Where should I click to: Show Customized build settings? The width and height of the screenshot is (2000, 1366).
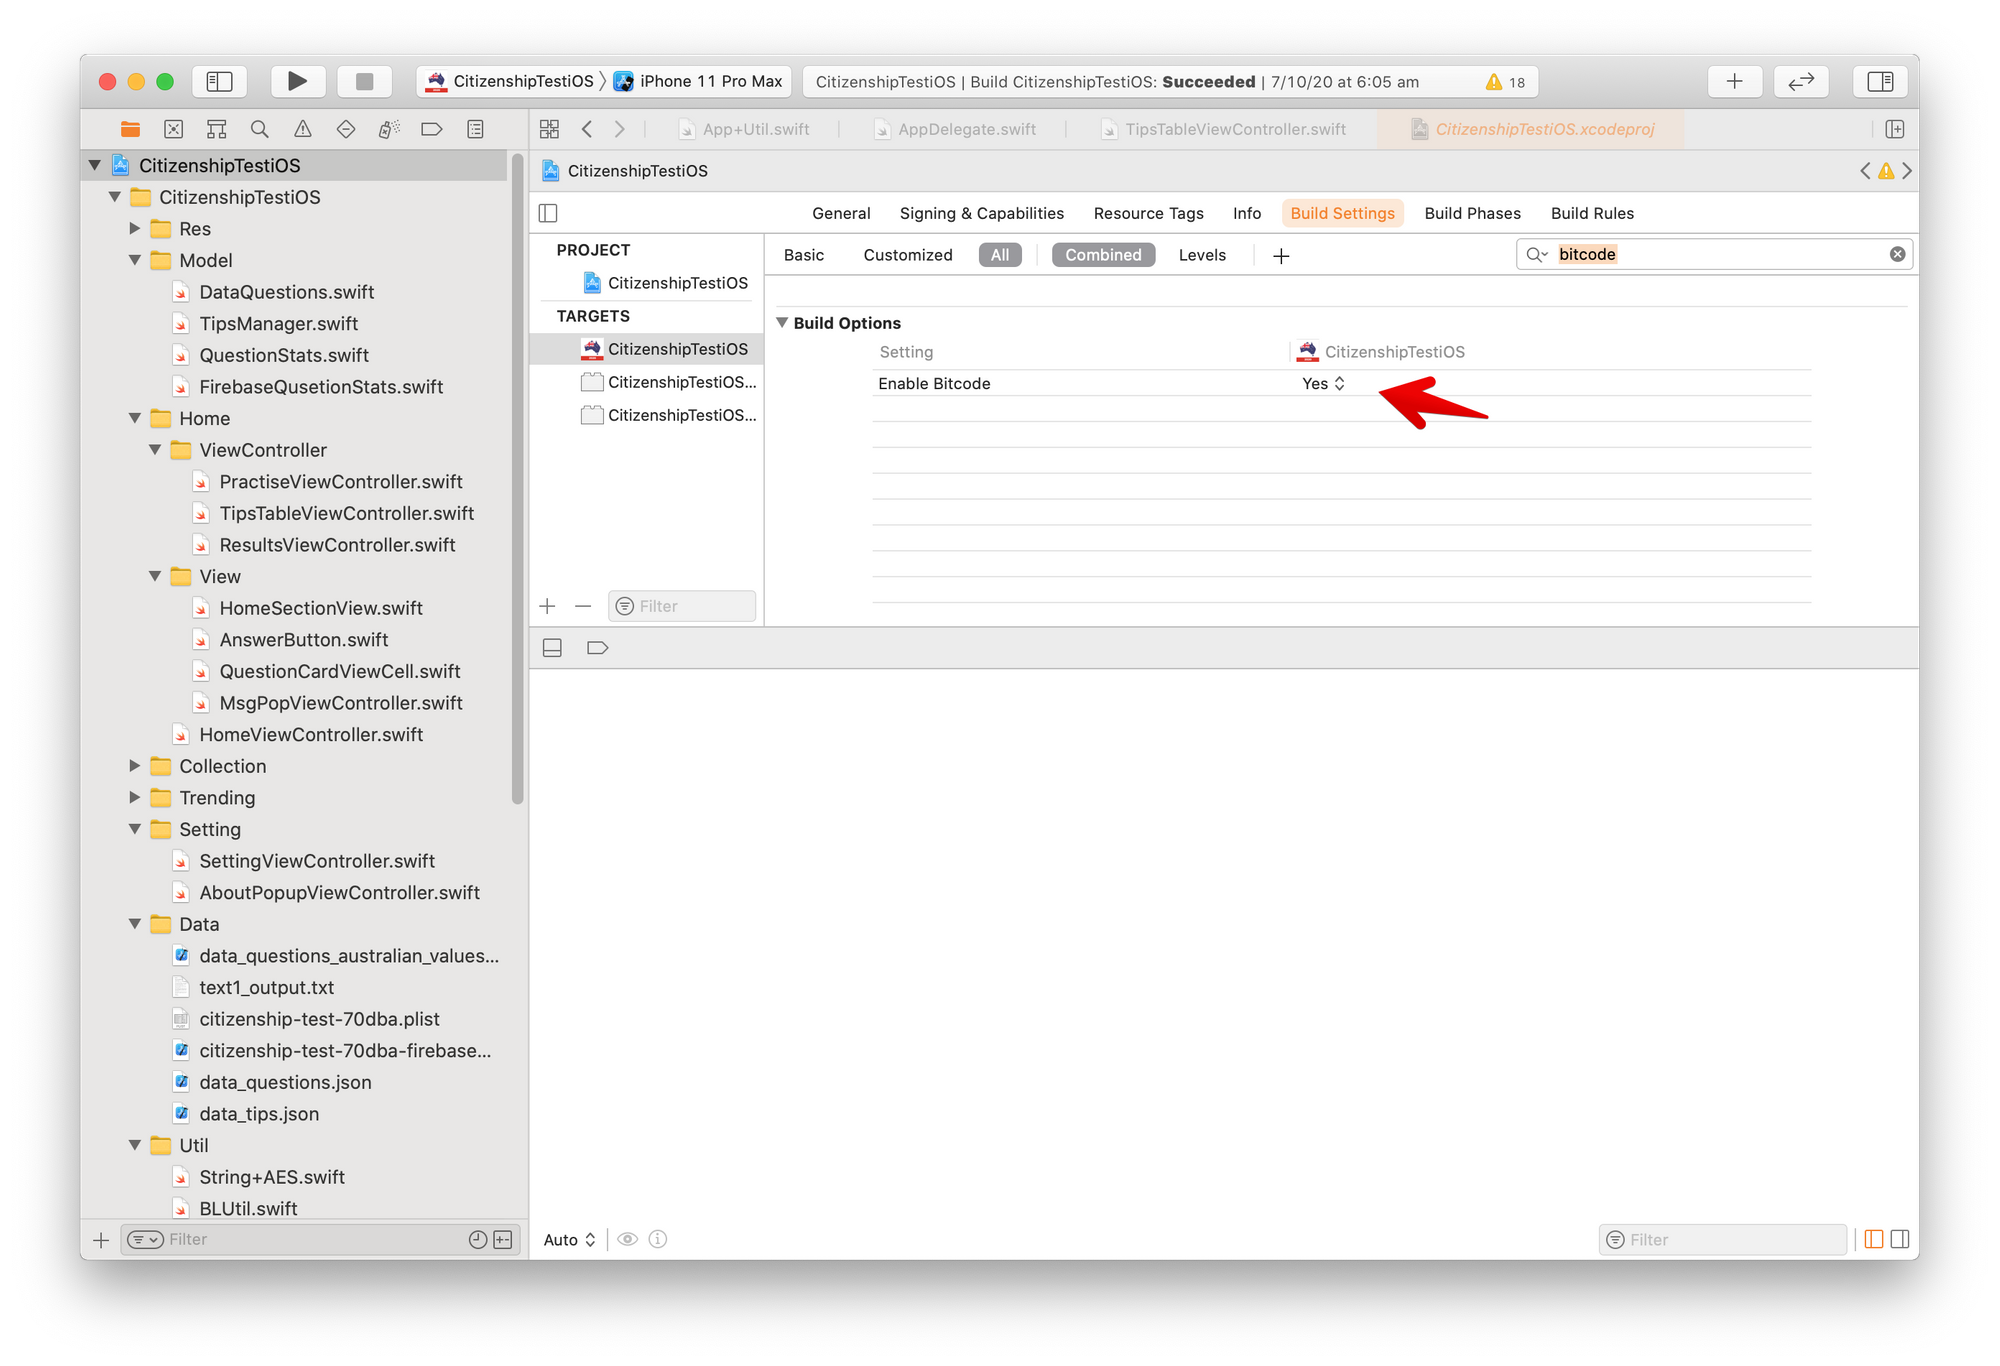(x=907, y=255)
